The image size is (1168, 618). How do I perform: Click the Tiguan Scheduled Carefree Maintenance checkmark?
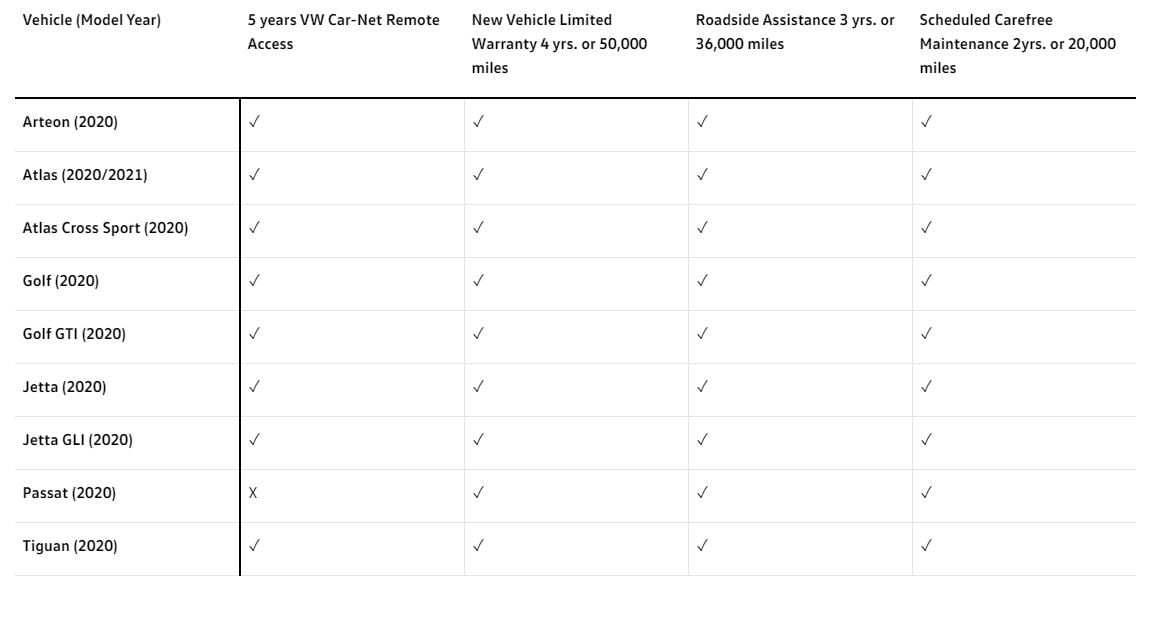(x=927, y=546)
